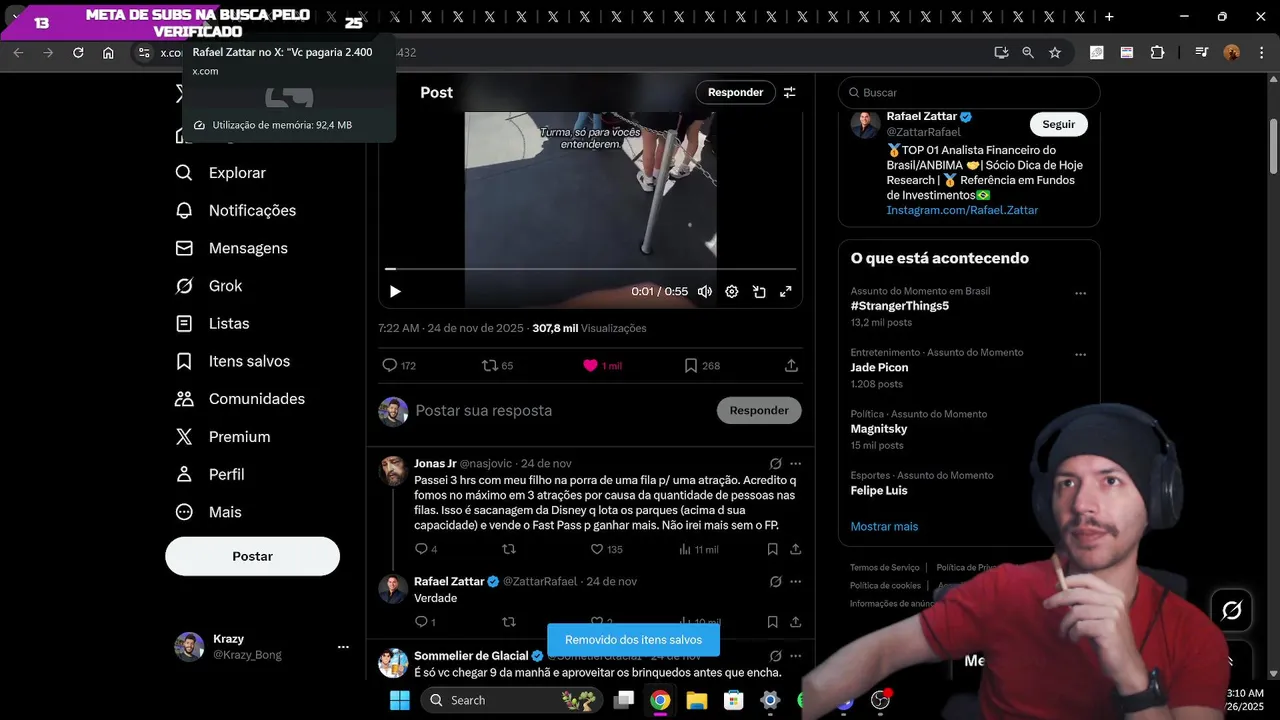
Task: Open Premium in the sidebar
Action: 222,437
